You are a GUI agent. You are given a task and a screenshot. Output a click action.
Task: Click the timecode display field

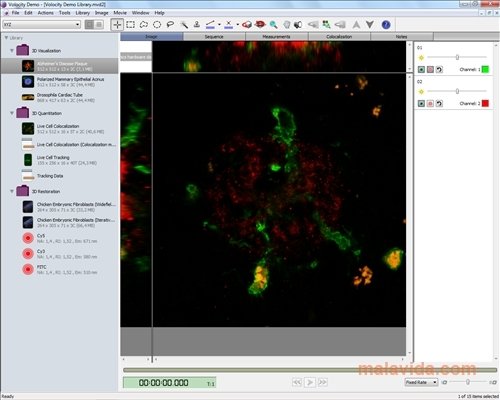tap(169, 383)
